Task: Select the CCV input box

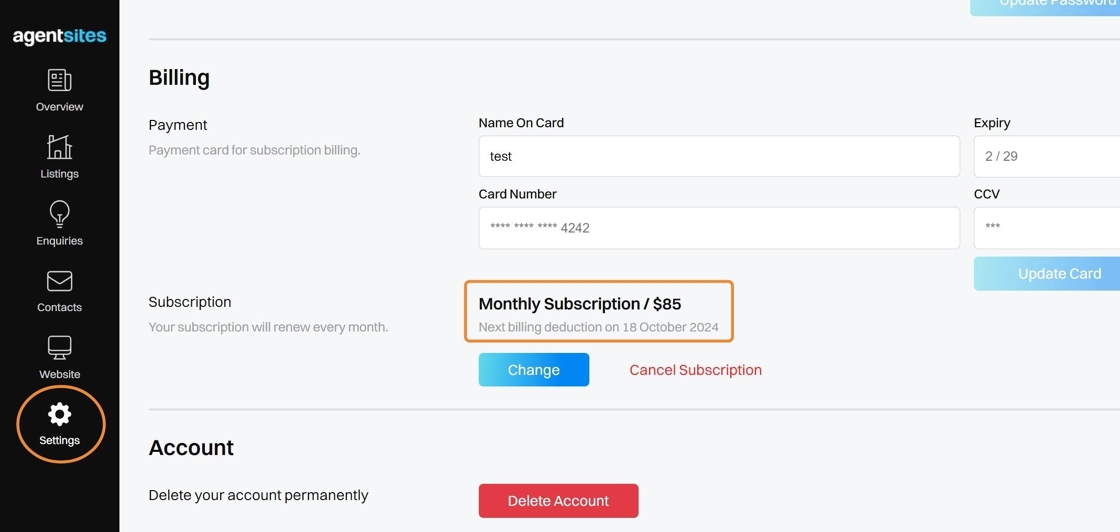Action: tap(1045, 228)
